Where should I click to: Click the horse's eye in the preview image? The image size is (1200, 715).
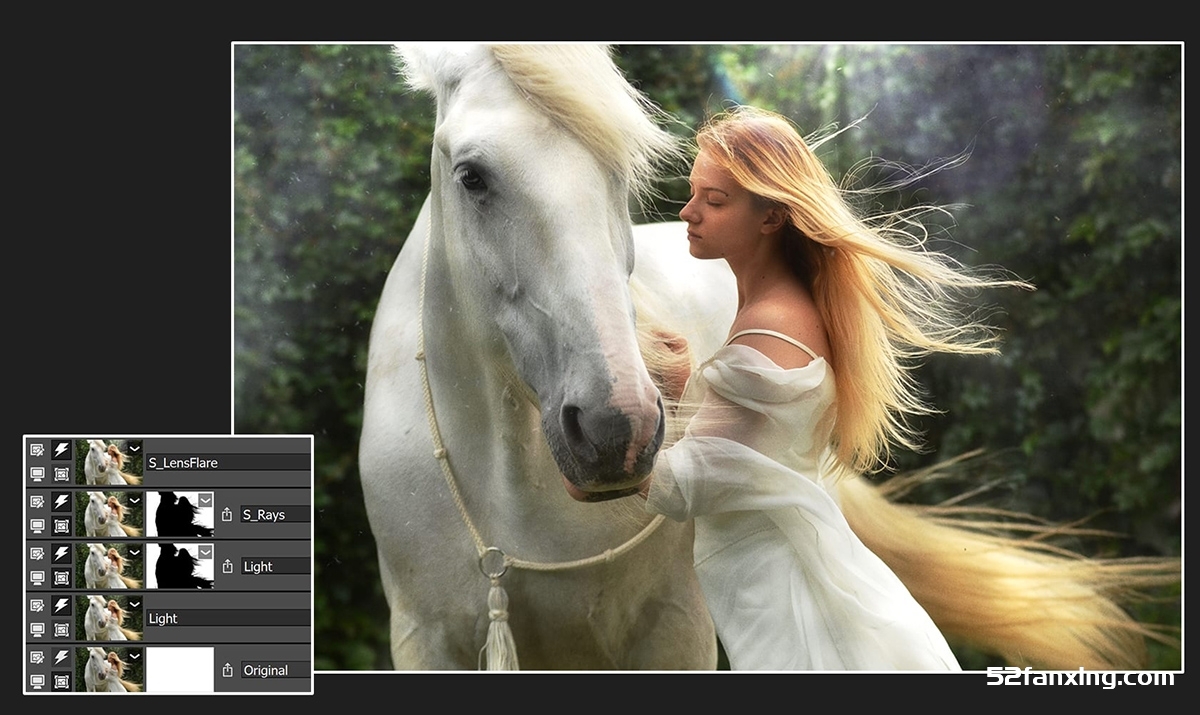pos(470,178)
